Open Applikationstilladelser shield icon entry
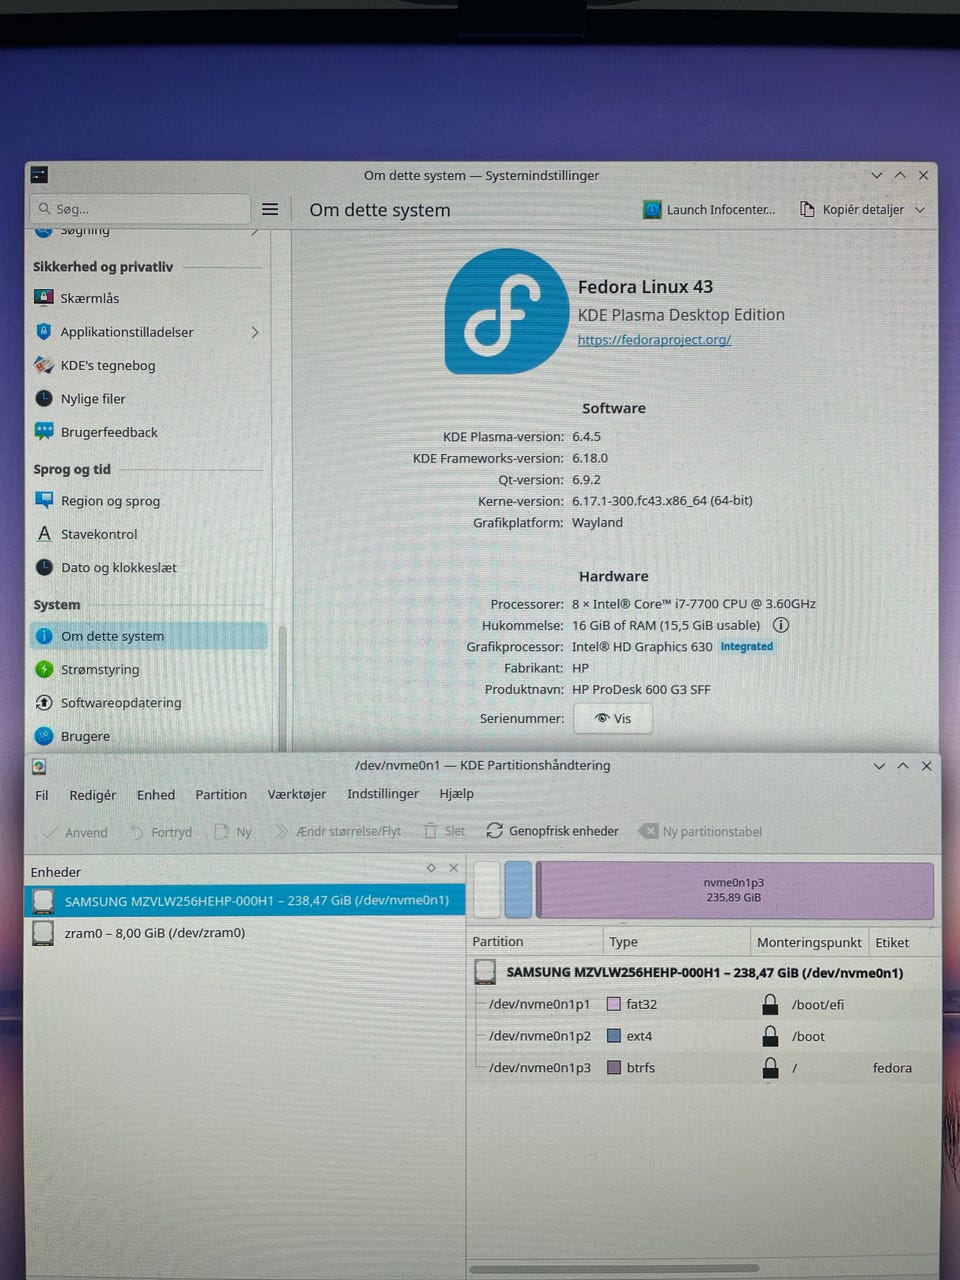This screenshot has width=960, height=1280. coord(43,332)
